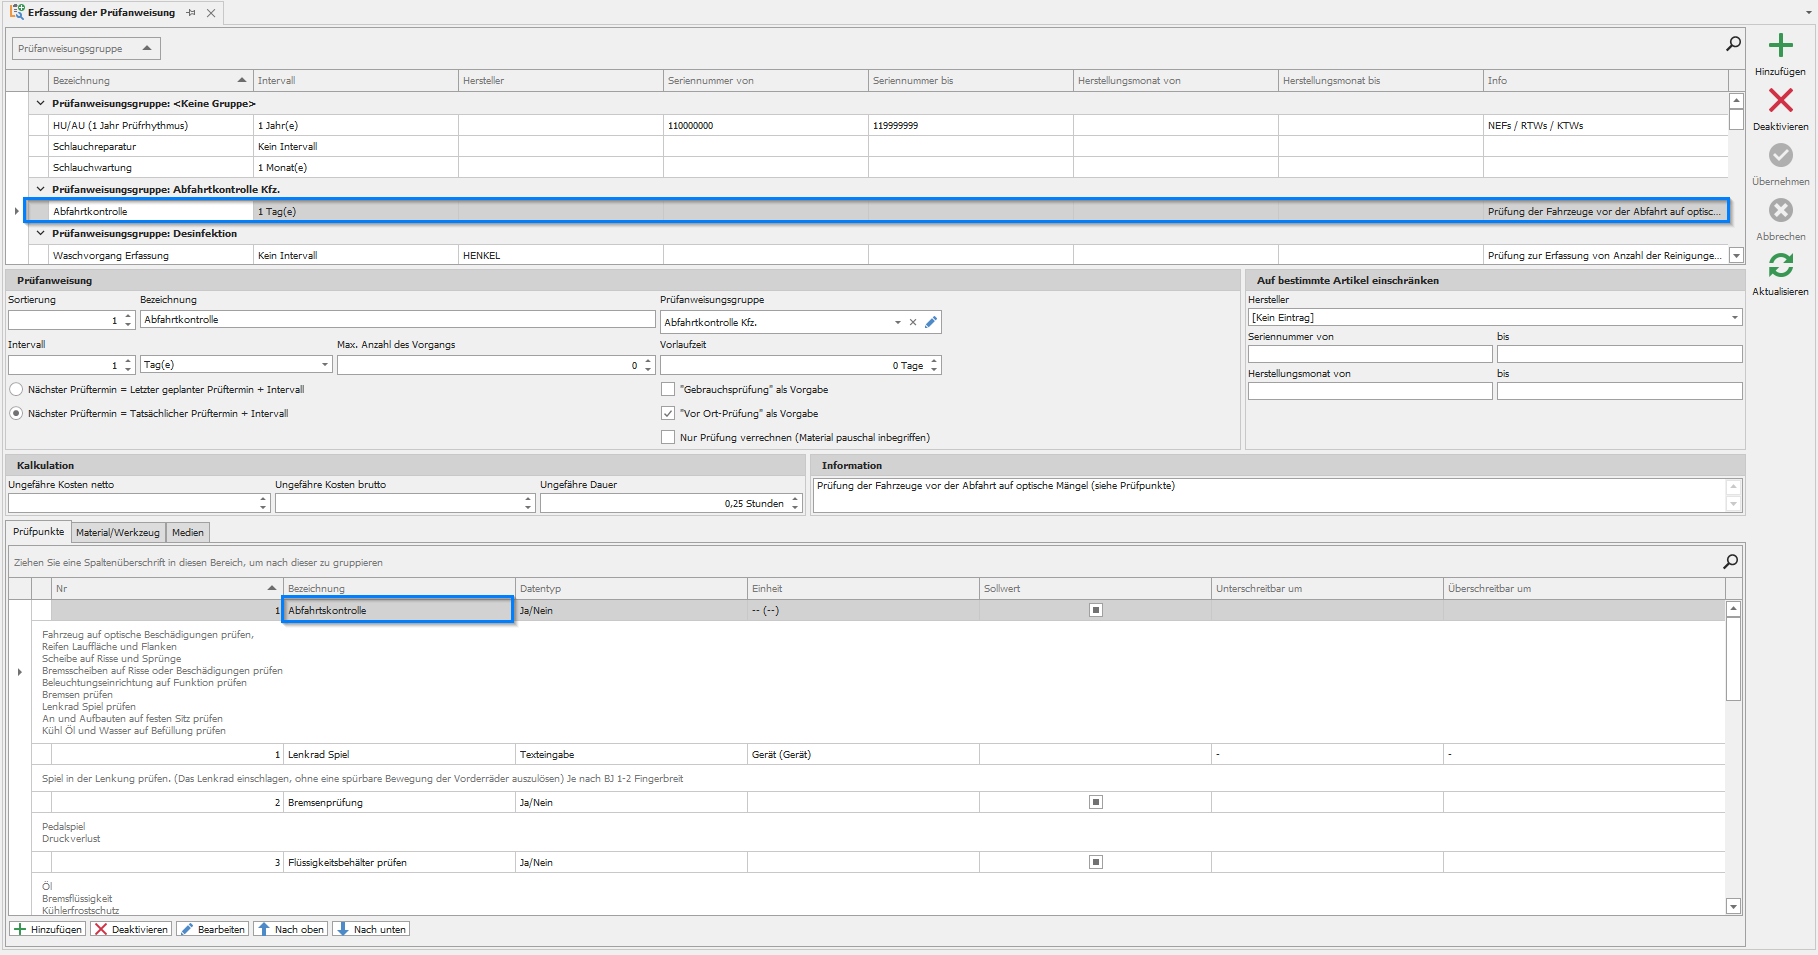Image resolution: width=1818 pixels, height=955 pixels.
Task: Click the Bearbeiten button at the bottom
Action: coord(213,929)
